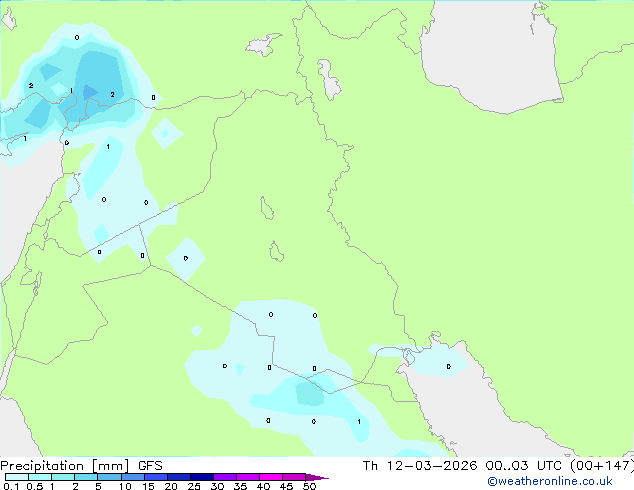Open the weatheronline.co.uk link
The width and height of the screenshot is (634, 490).
click(550, 481)
